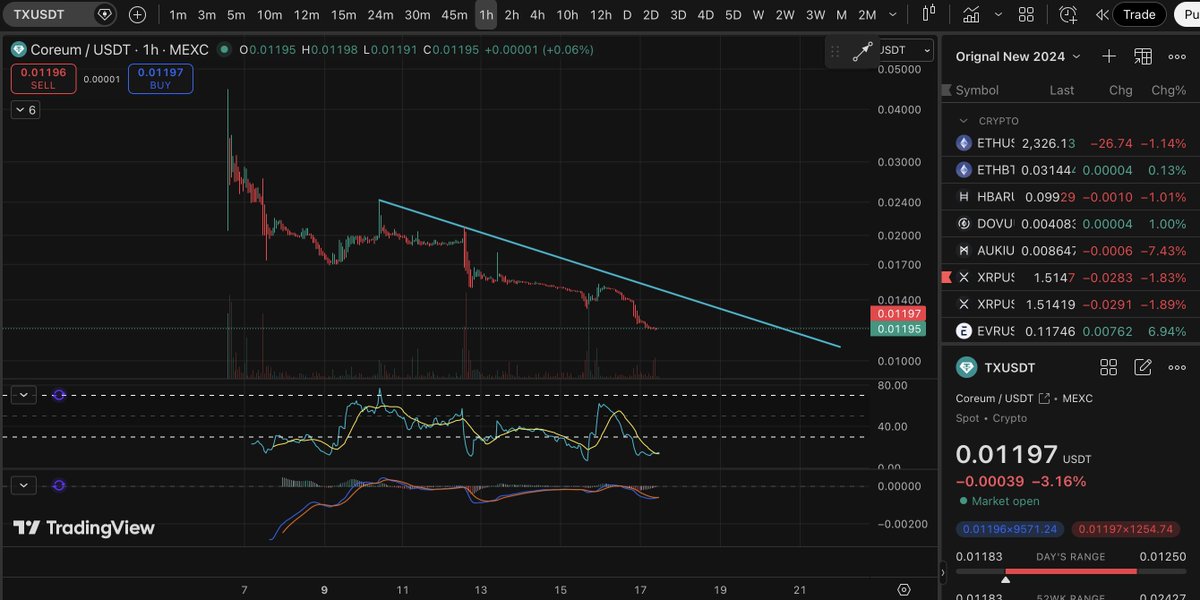This screenshot has height=600, width=1200.
Task: Create an alert with the clock-plus icon
Action: [x=1068, y=14]
